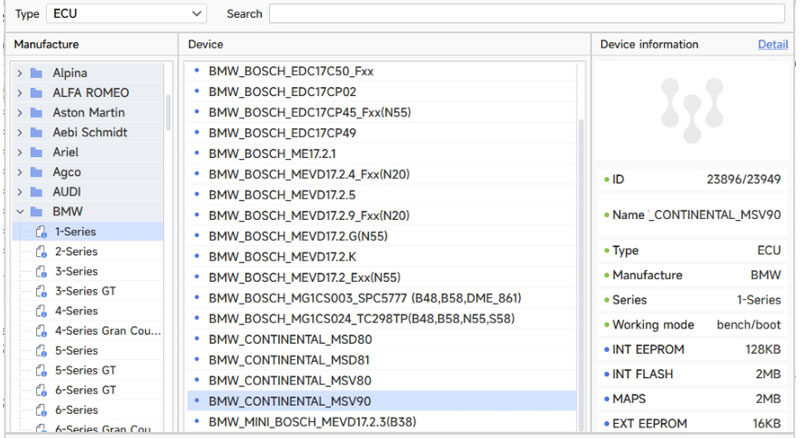Click the 2-Series model icon
Image resolution: width=800 pixels, height=438 pixels.
coord(41,252)
